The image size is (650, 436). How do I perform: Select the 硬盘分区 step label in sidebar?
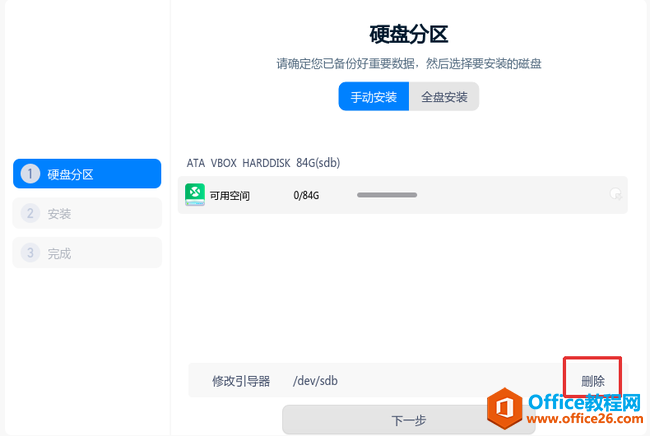pos(70,174)
